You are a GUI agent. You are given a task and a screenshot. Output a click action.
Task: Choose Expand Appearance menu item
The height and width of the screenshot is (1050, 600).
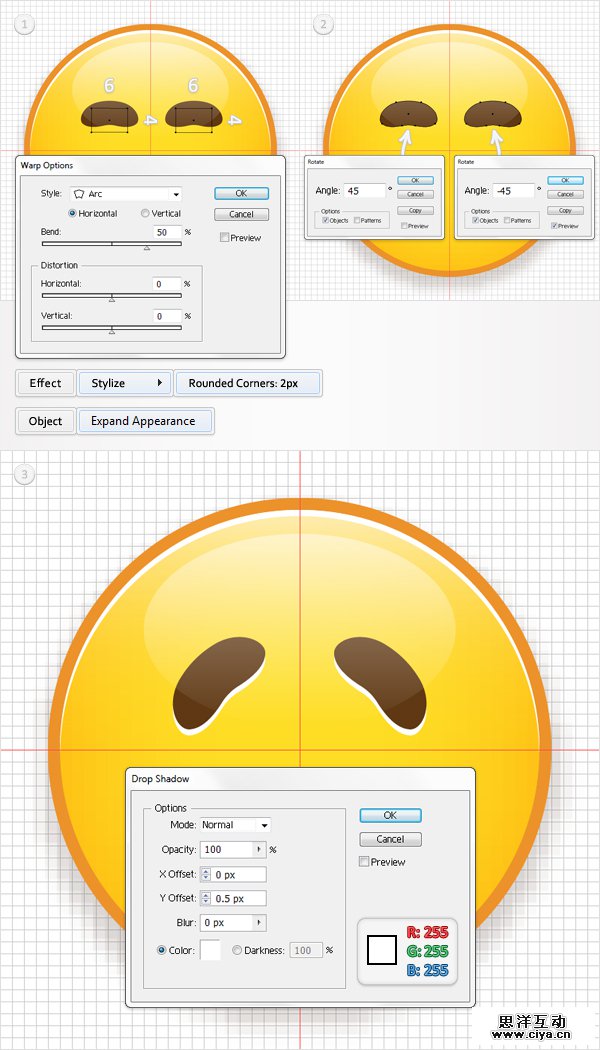tap(143, 421)
